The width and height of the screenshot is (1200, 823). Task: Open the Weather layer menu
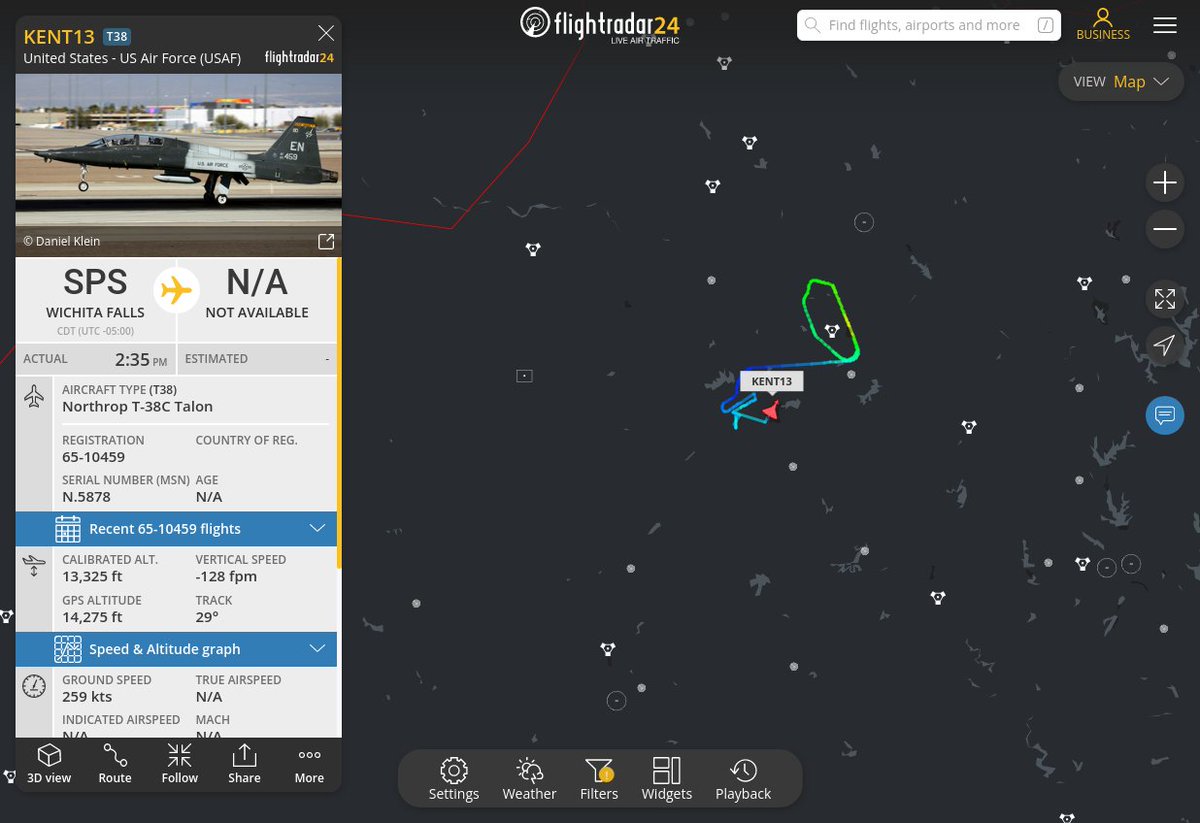pos(529,779)
